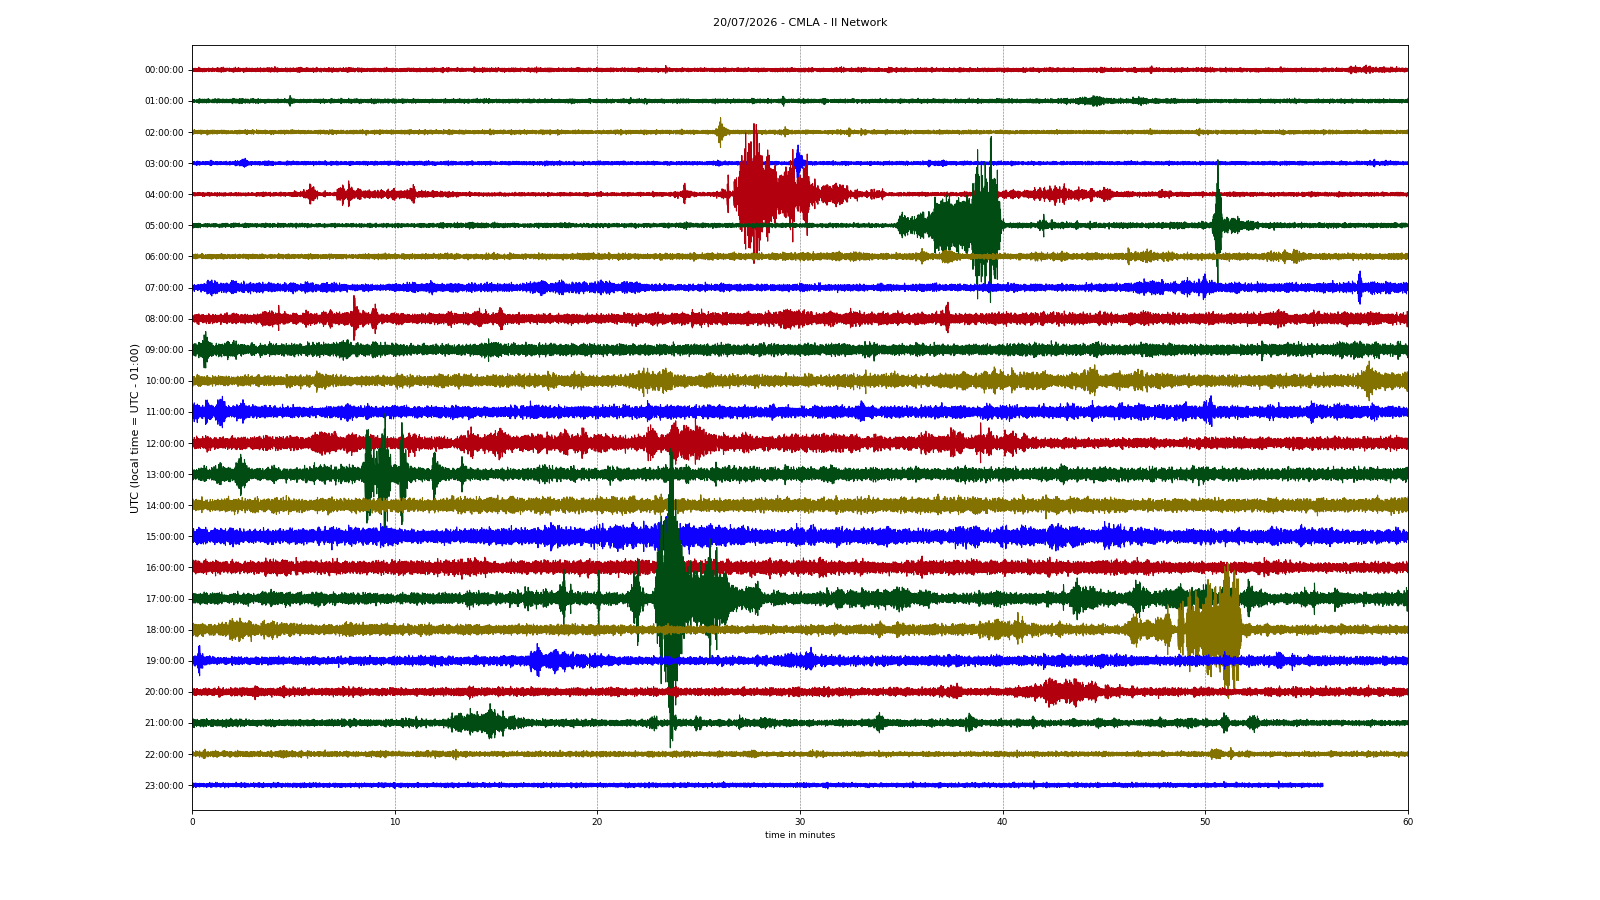Select the 16:00:00 hour label
The image size is (1600, 900).
(x=164, y=567)
